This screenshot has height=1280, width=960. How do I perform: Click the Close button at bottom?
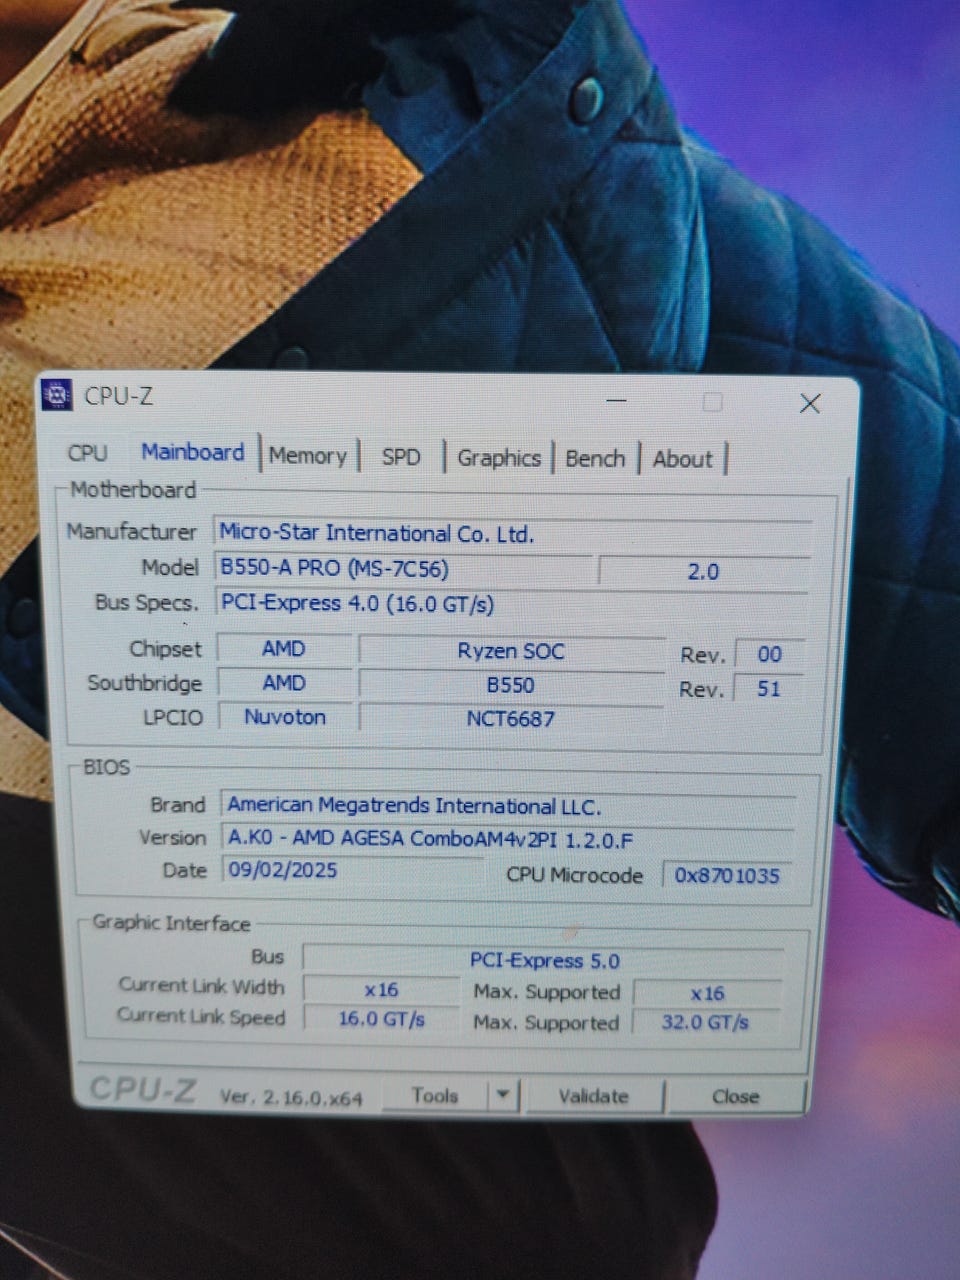click(735, 1097)
